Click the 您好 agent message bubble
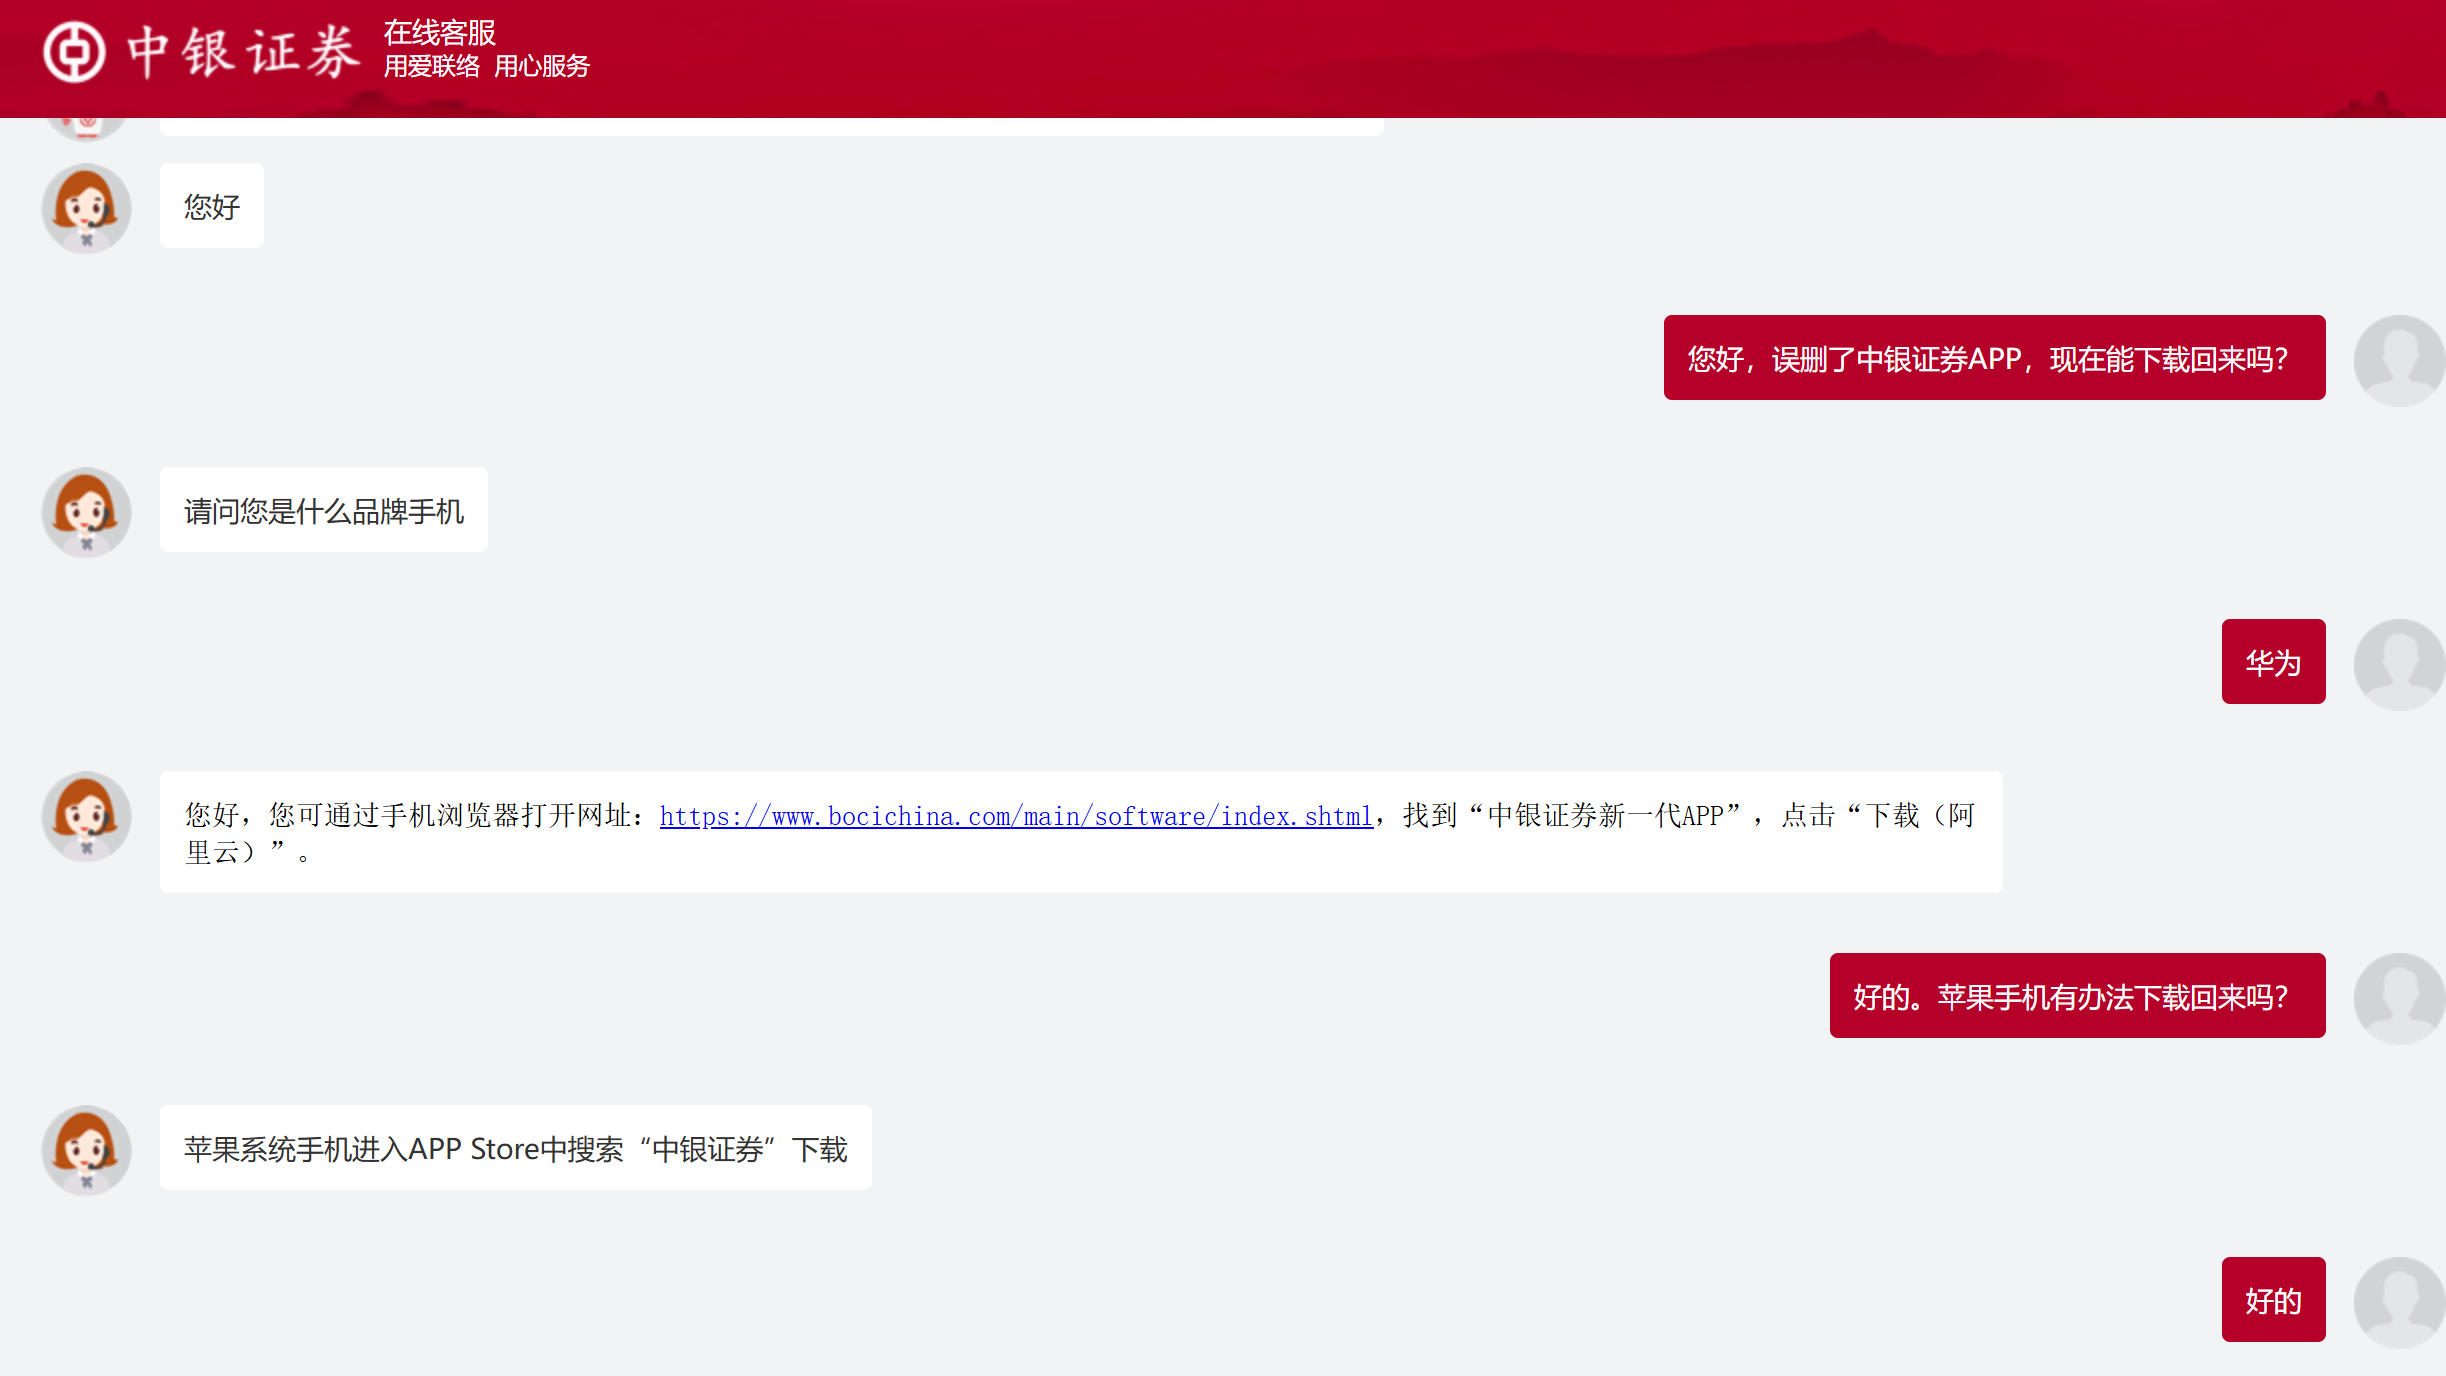 point(212,206)
